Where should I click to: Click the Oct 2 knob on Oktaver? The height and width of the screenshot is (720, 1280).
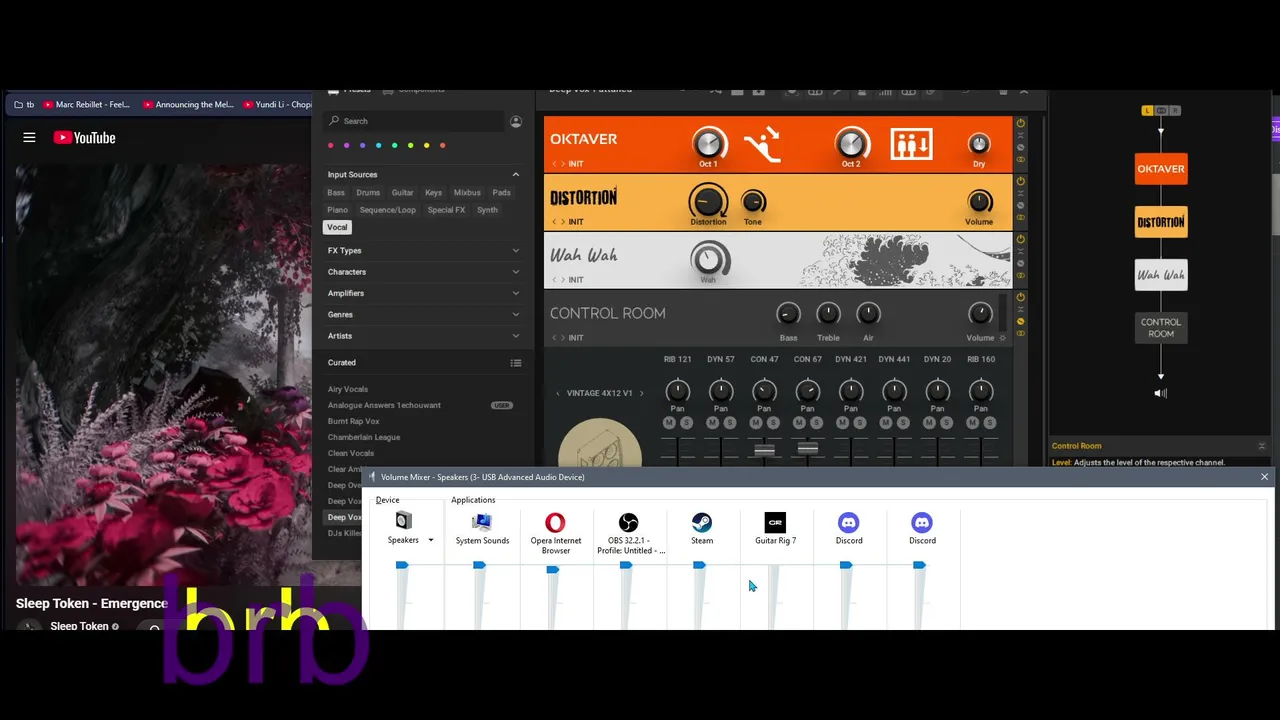coord(851,143)
